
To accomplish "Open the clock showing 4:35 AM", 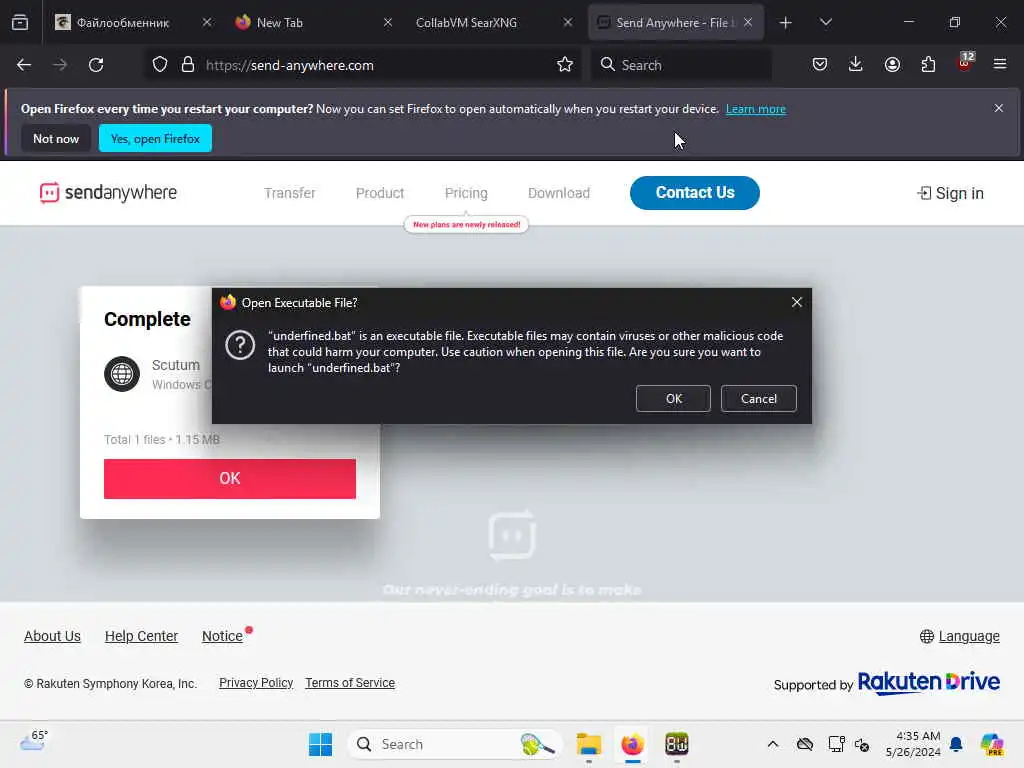I will (913, 744).
